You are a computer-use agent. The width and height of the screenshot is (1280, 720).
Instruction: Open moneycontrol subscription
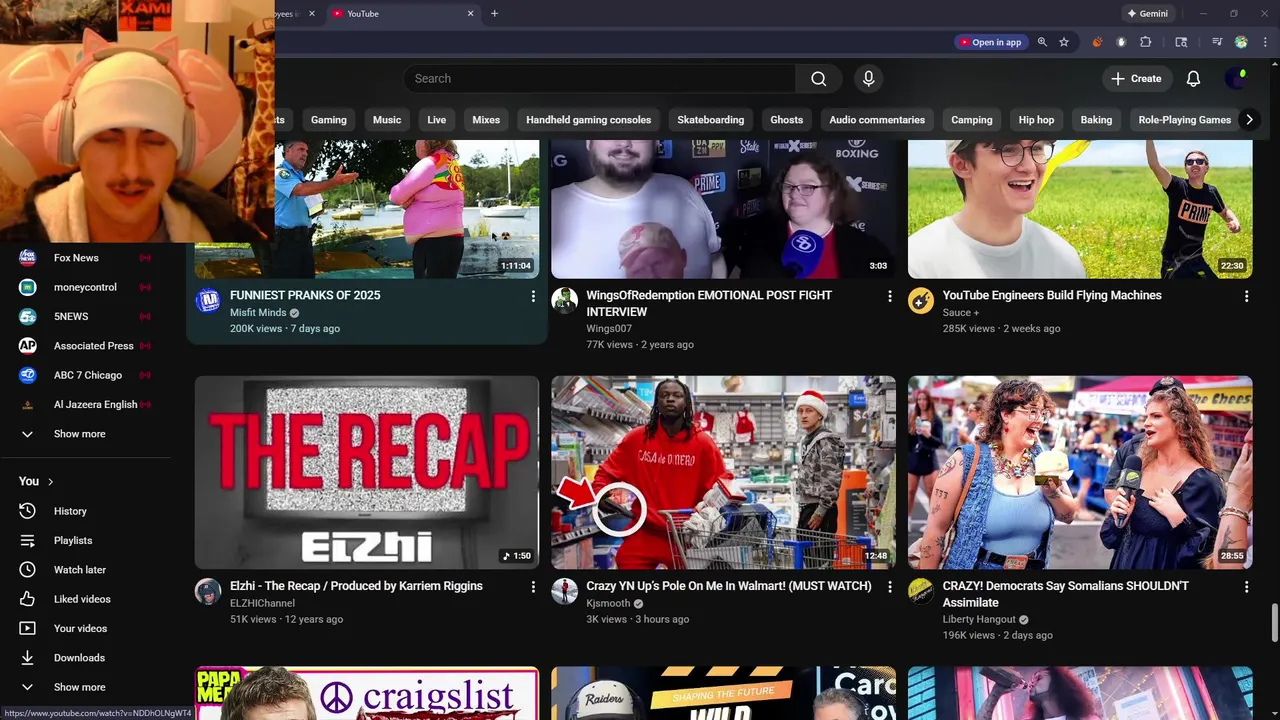pos(85,287)
